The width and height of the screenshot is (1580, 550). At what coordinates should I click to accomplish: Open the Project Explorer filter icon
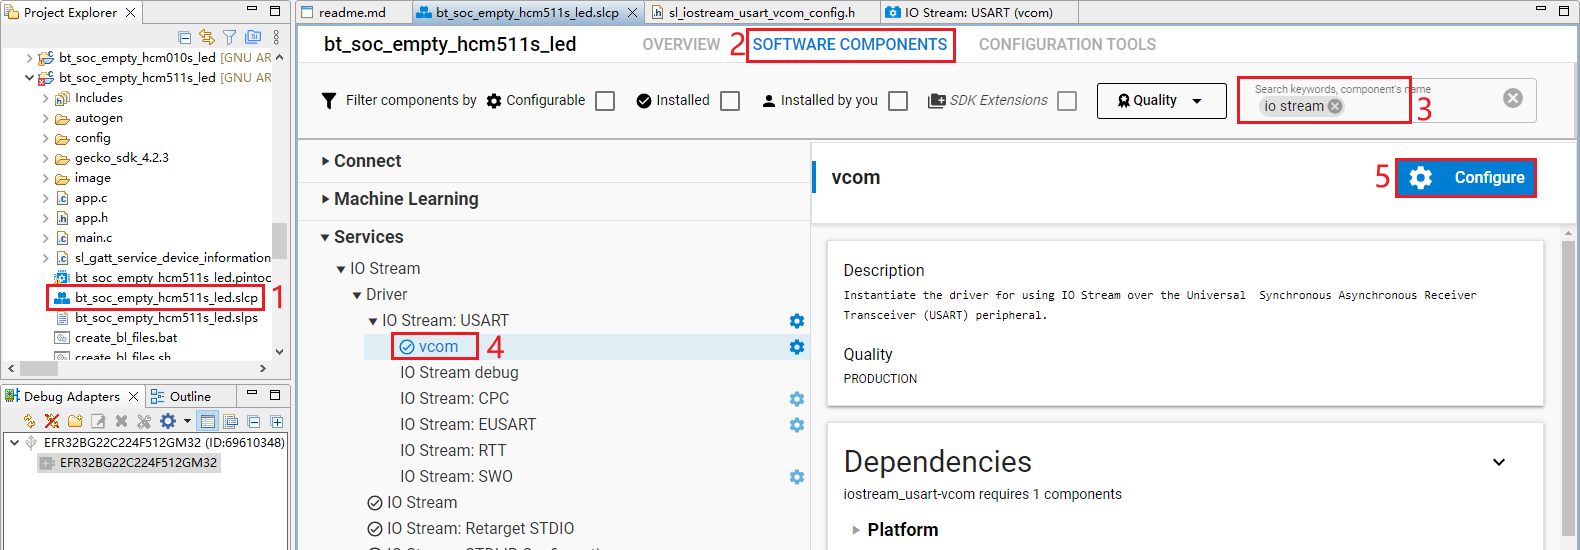pos(230,37)
